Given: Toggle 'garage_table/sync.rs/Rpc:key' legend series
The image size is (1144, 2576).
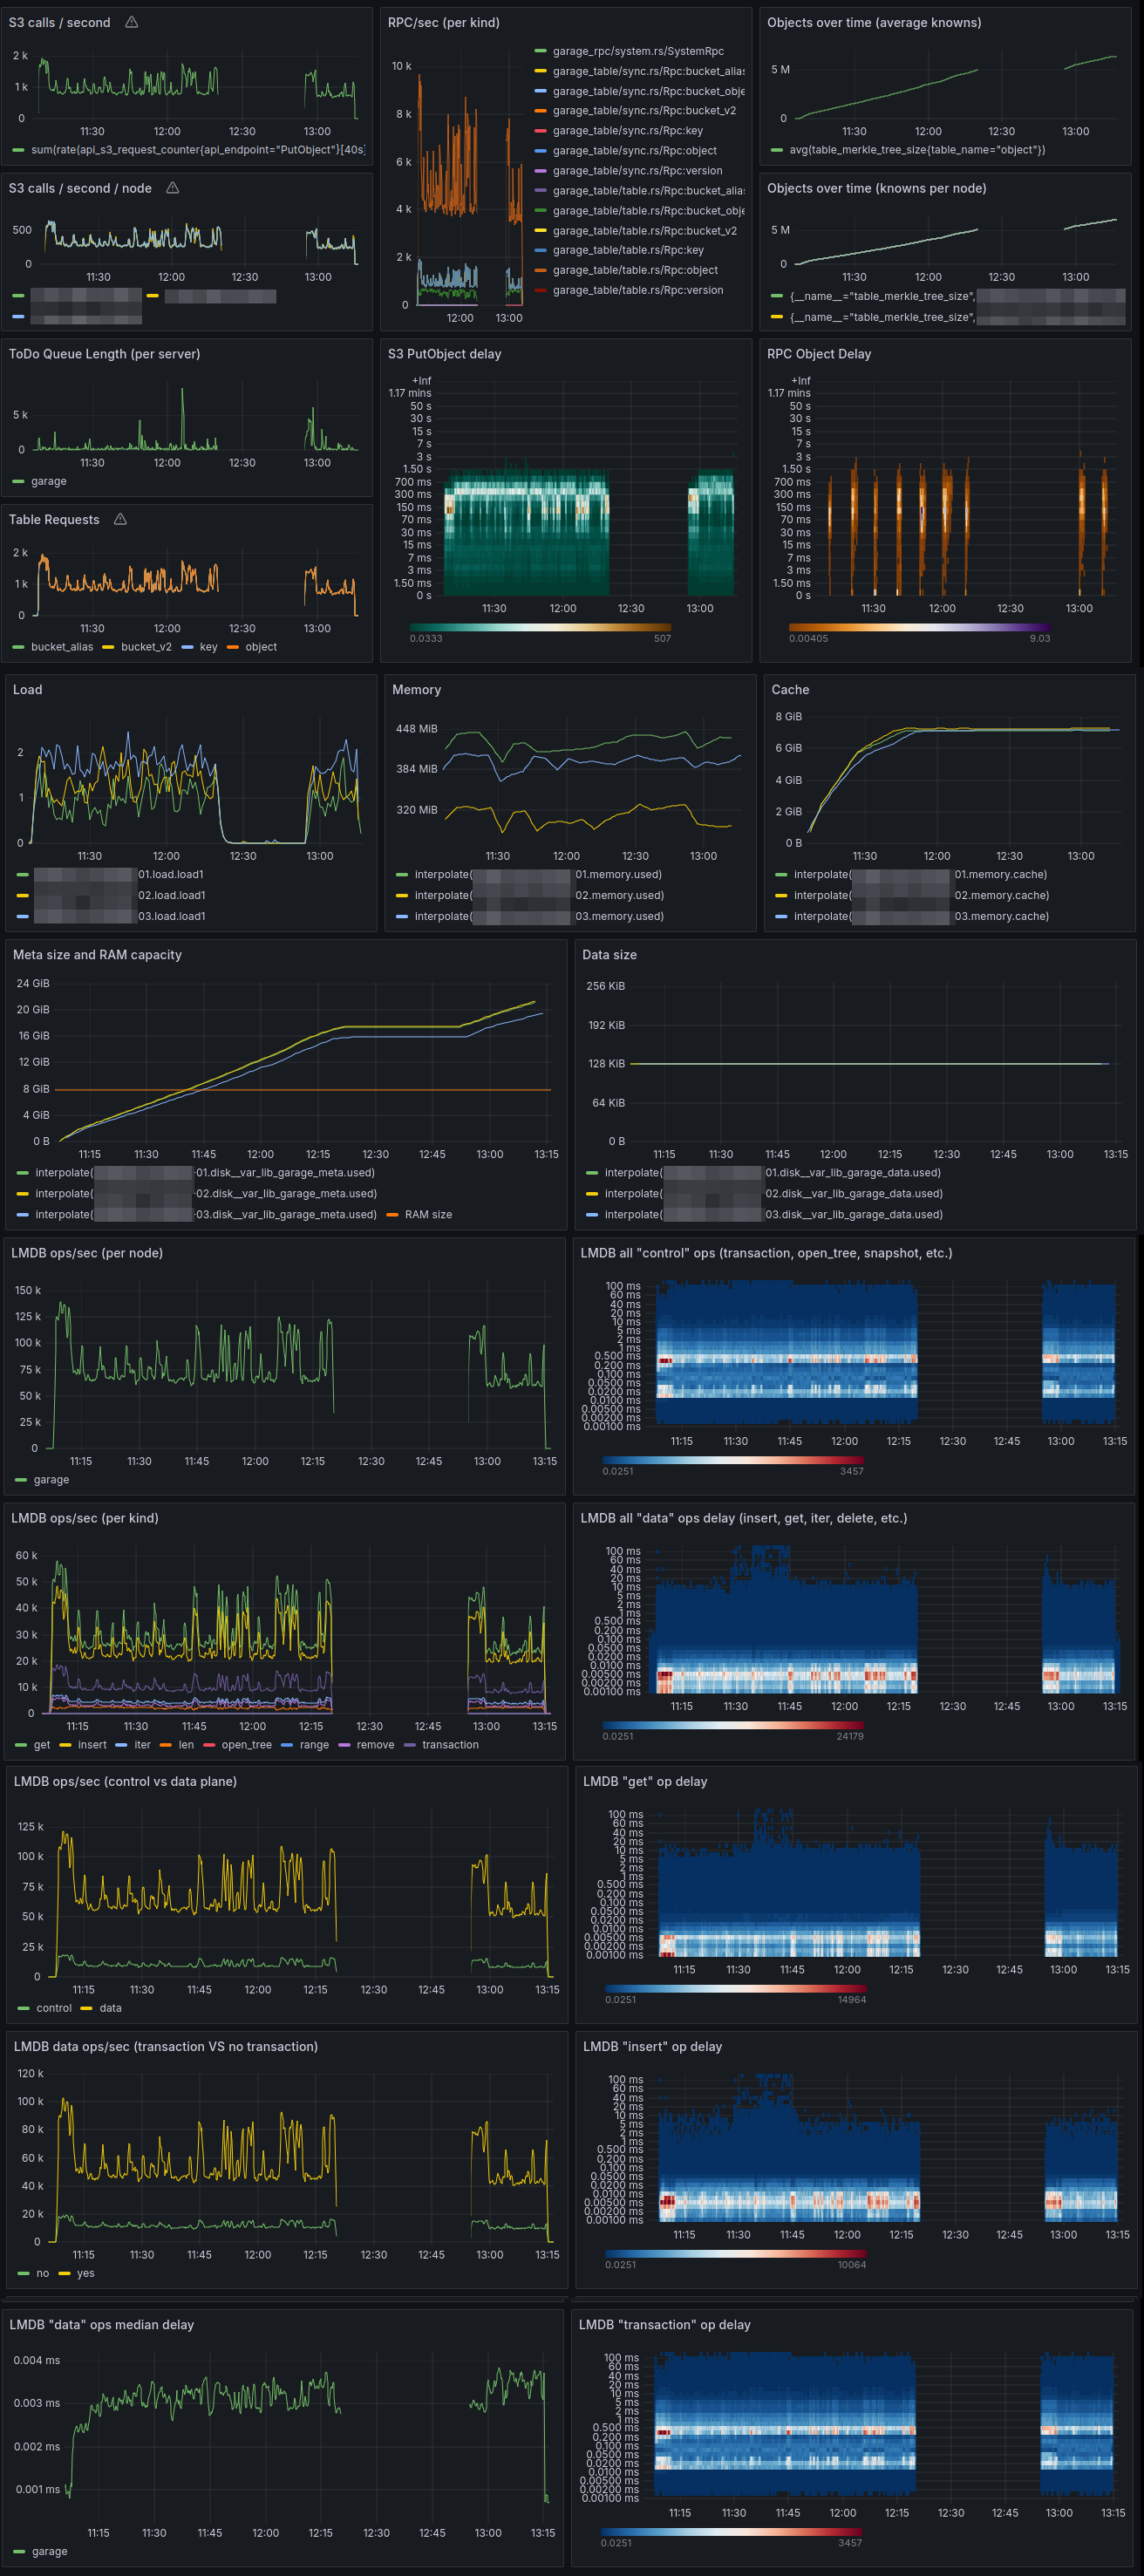Looking at the screenshot, I should [x=628, y=131].
